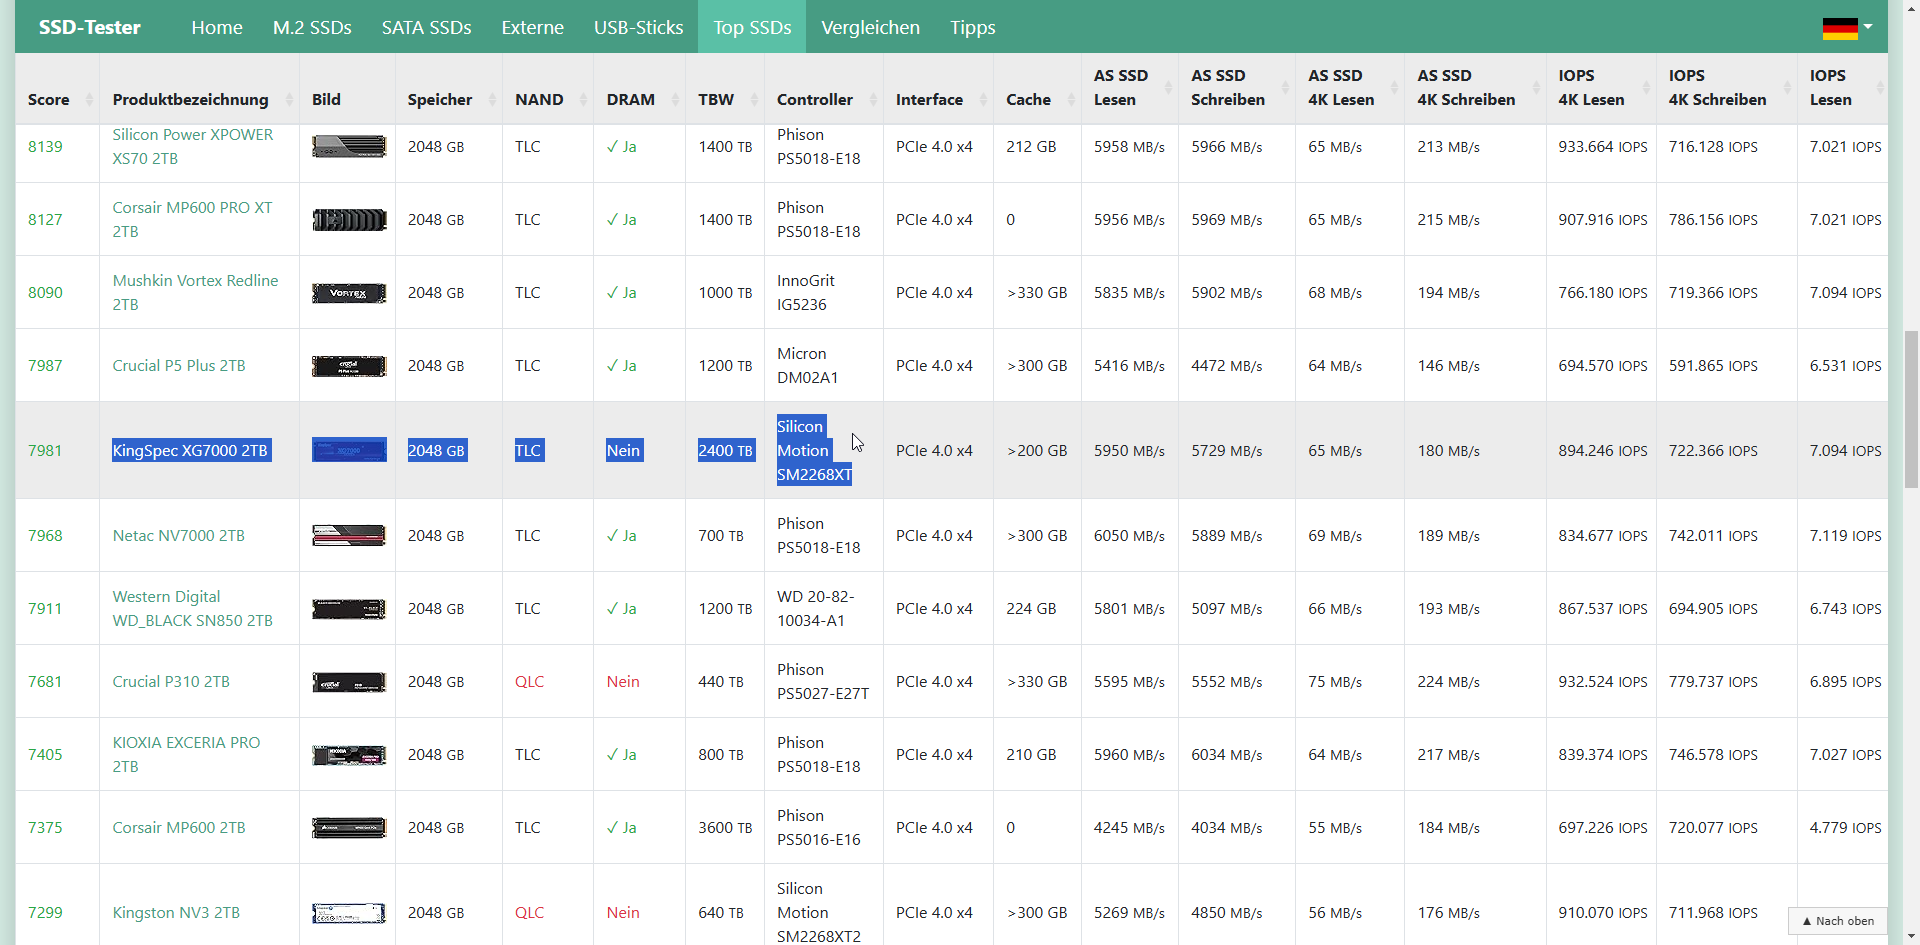The height and width of the screenshot is (945, 1920).
Task: Open USB-Sticks navigation item
Action: point(638,28)
